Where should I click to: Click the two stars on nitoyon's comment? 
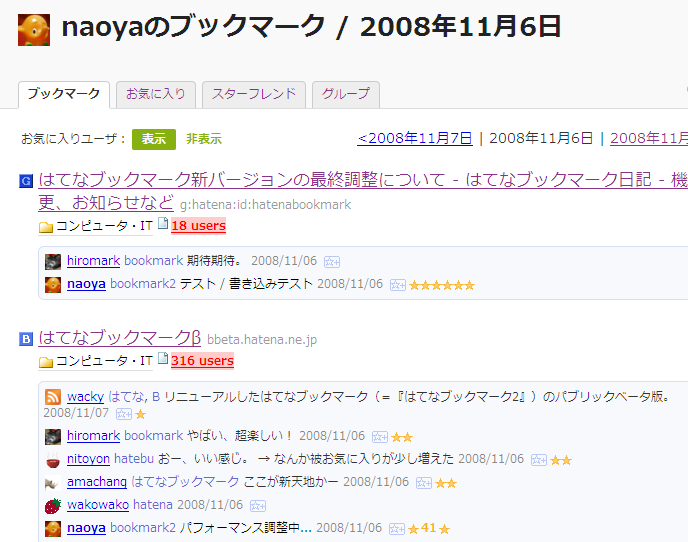click(x=561, y=460)
